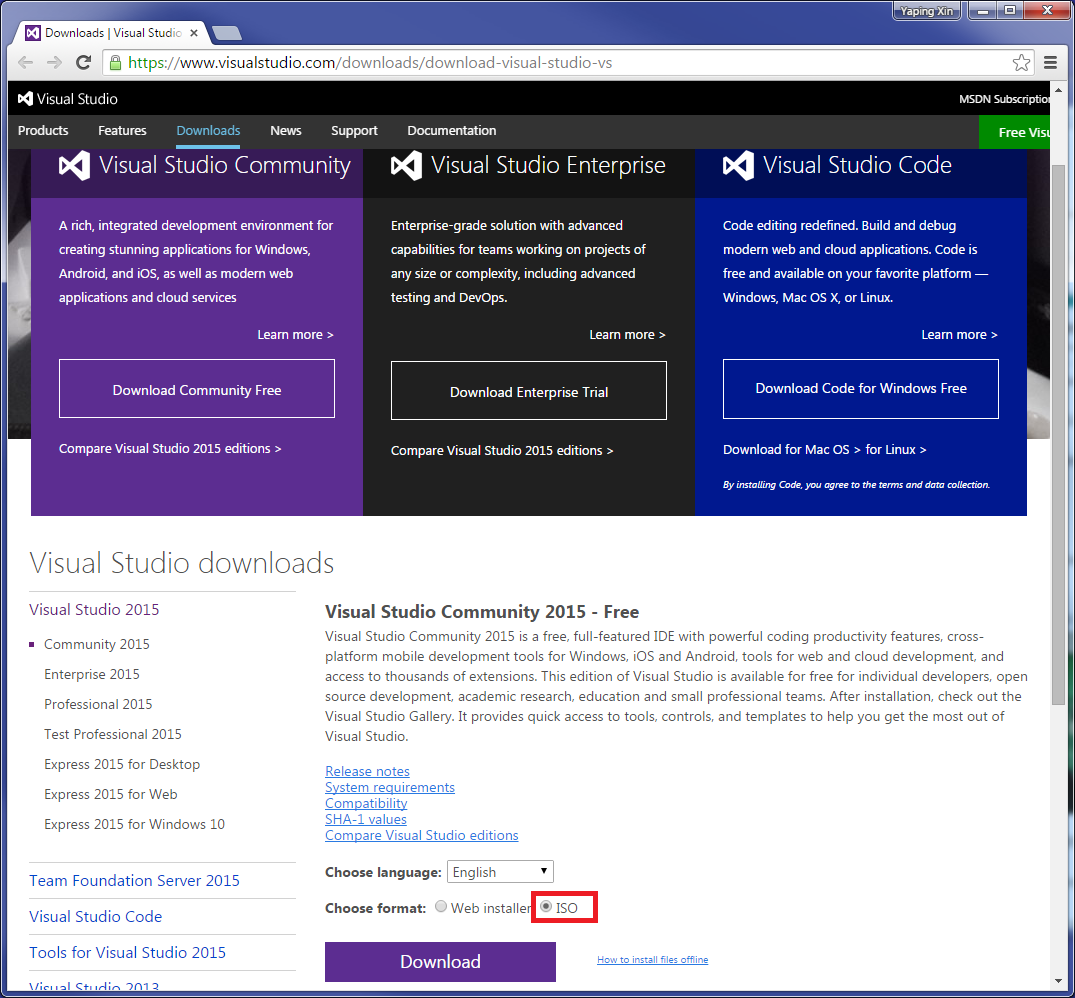The width and height of the screenshot is (1075, 998).
Task: Select Professional 2015 in the sidebar
Action: tap(98, 704)
